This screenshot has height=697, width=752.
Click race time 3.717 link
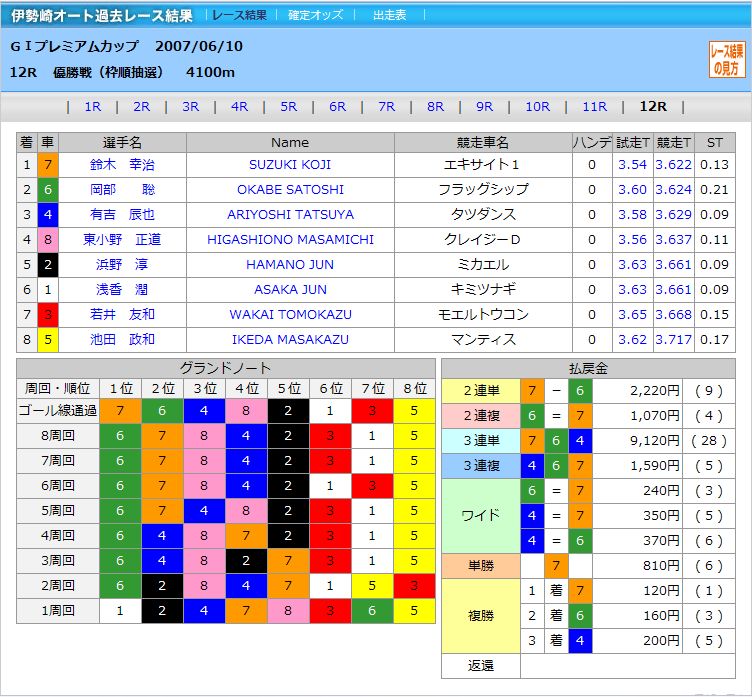pyautogui.click(x=673, y=340)
